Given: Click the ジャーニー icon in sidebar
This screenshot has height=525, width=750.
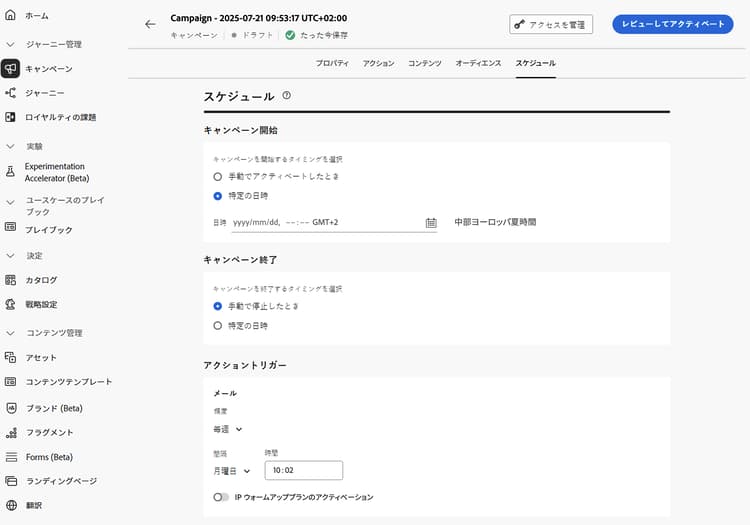Looking at the screenshot, I should click(11, 93).
